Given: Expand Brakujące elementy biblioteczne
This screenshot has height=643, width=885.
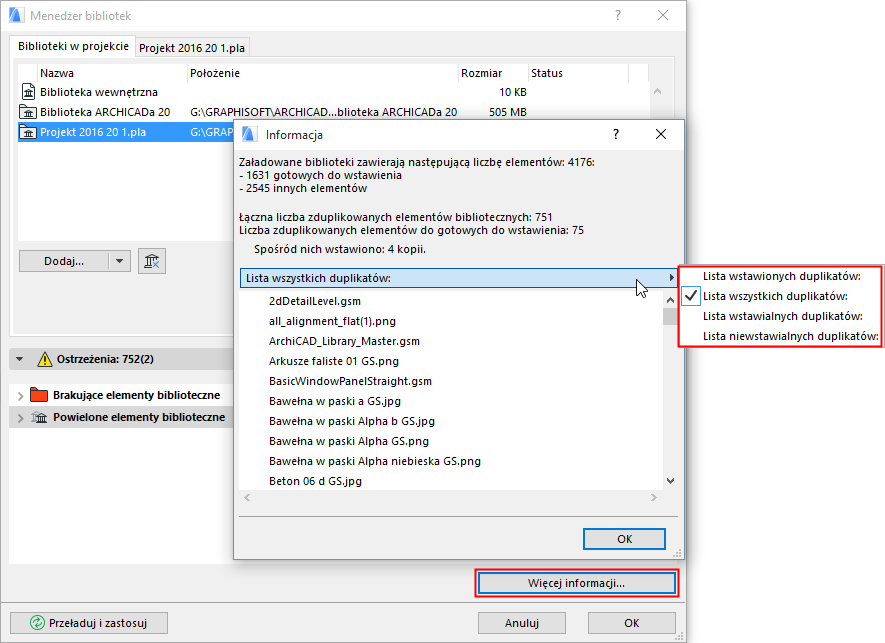Looking at the screenshot, I should (20, 396).
